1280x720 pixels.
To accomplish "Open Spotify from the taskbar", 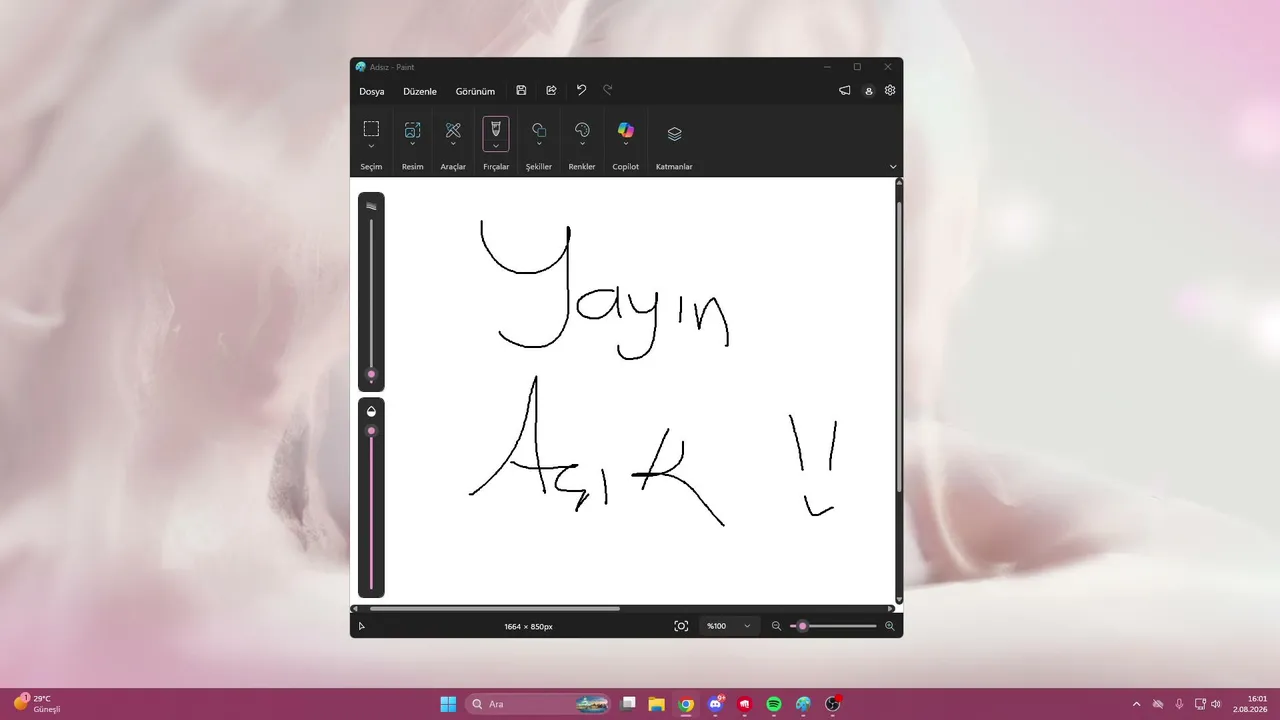I will click(774, 704).
